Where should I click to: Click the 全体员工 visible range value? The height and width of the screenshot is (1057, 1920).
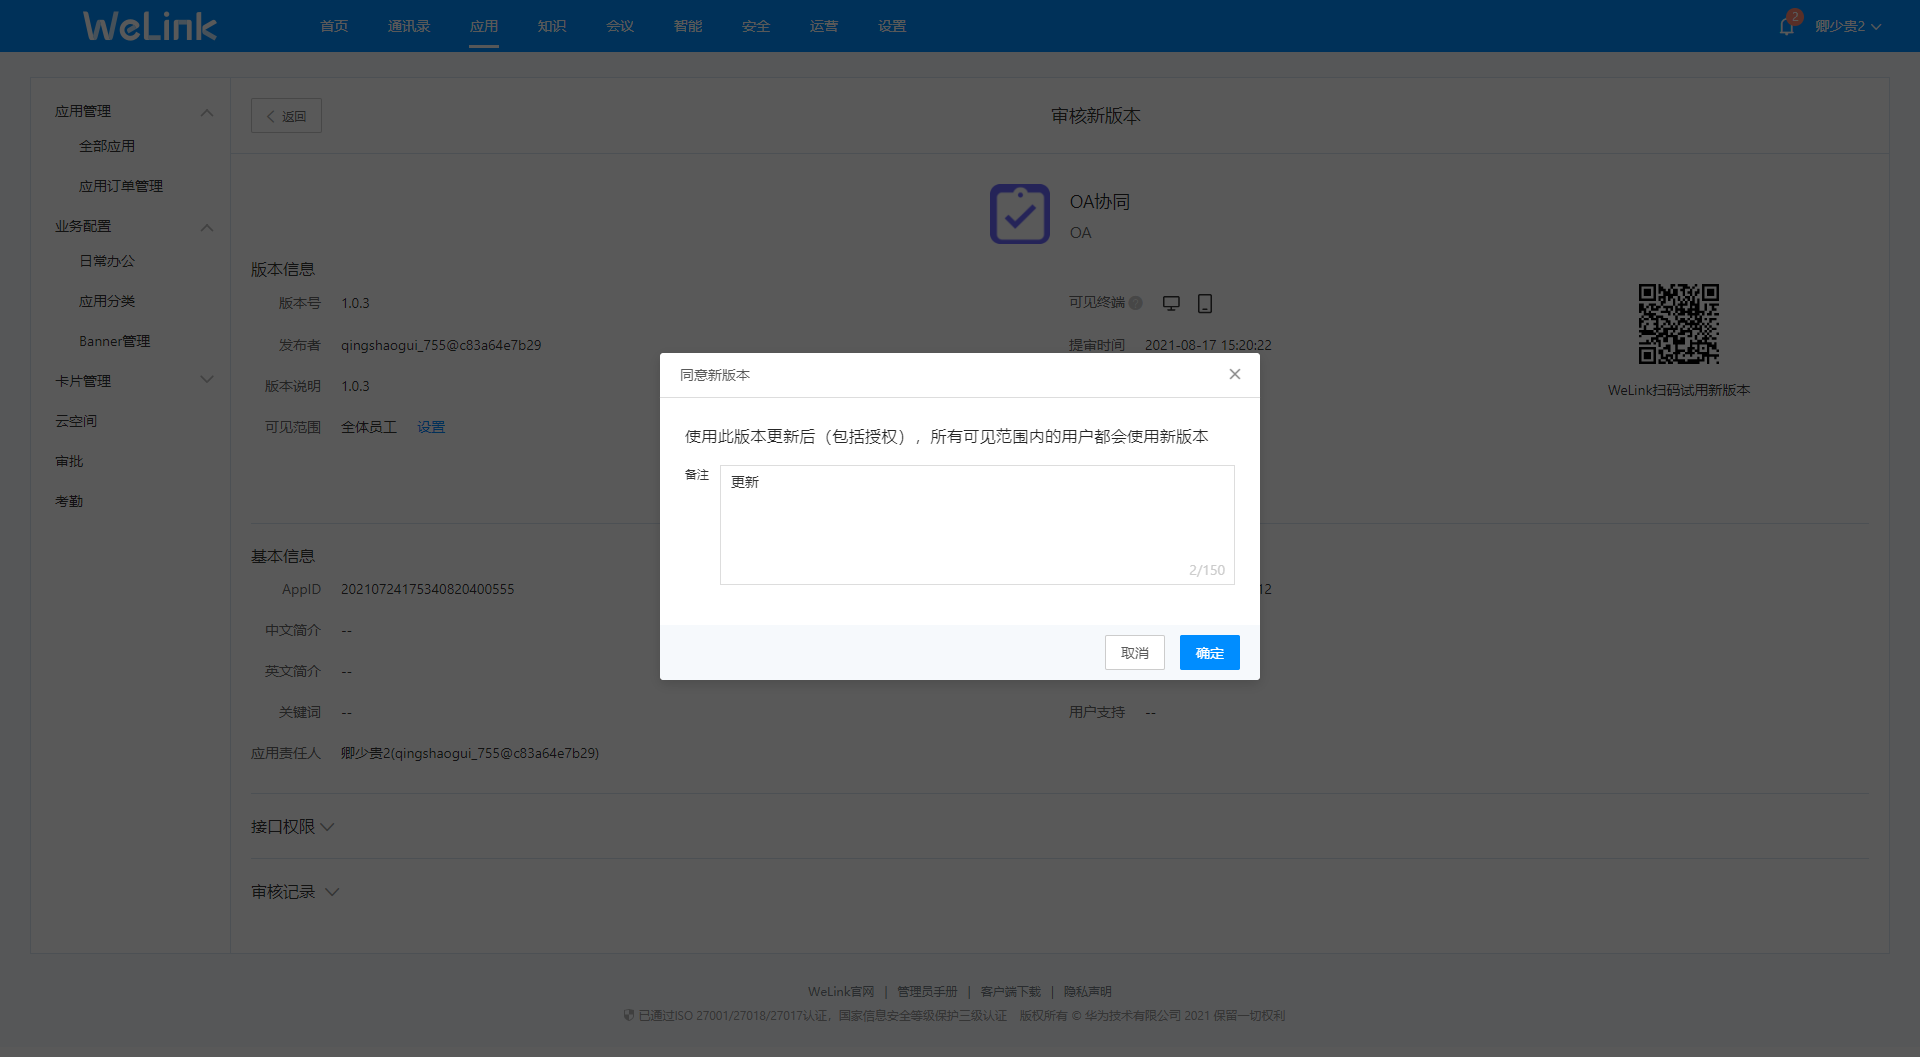(369, 427)
